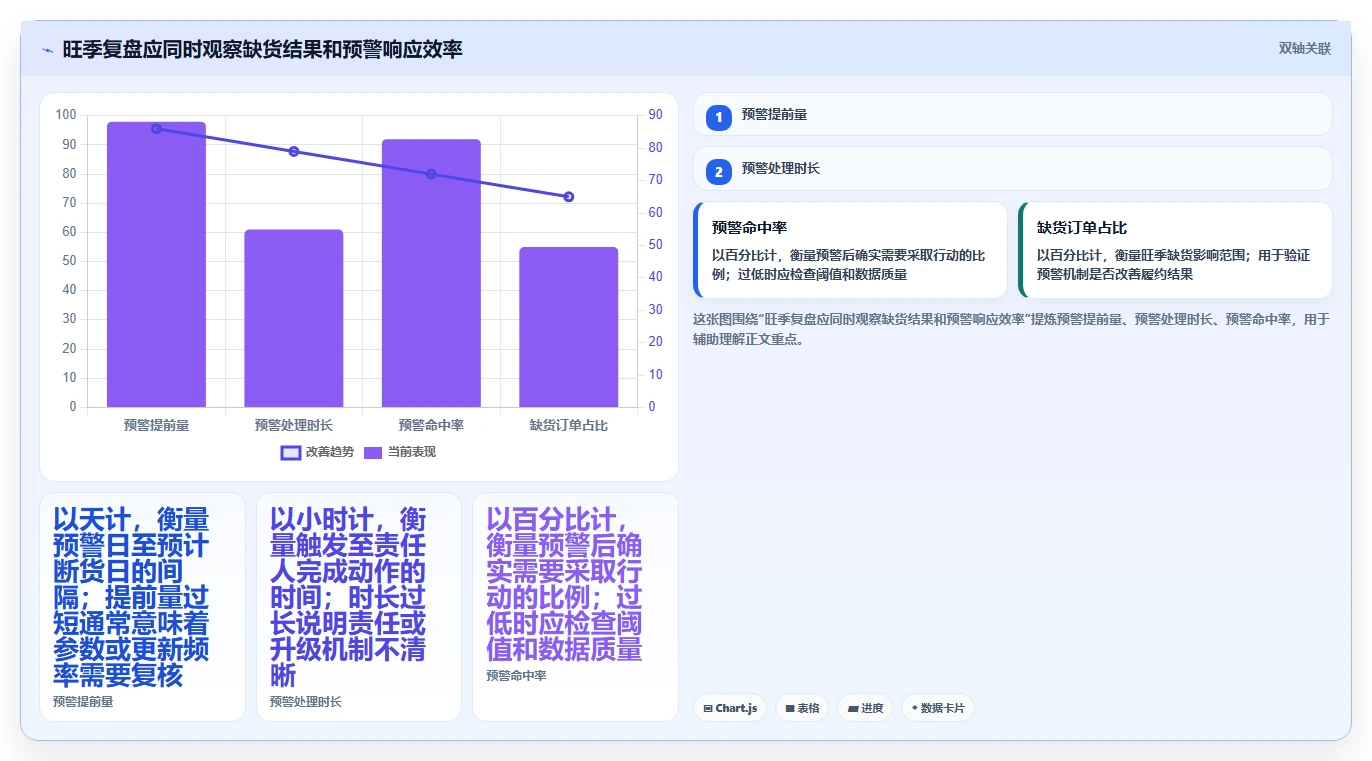Open the 以天计 large-text data card
Viewport: 1372px width, 761px height.
(x=142, y=607)
